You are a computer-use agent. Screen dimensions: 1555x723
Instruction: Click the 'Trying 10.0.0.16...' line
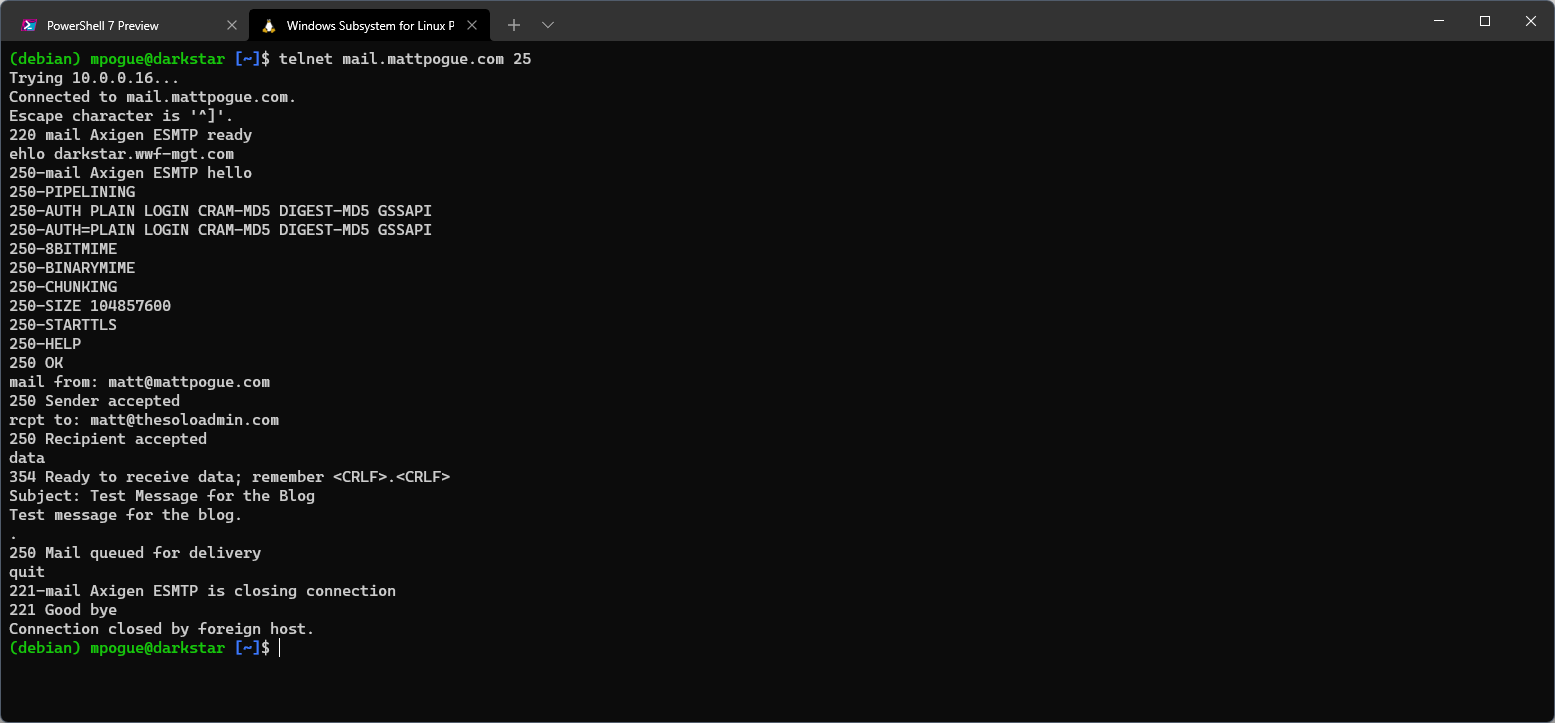(x=95, y=78)
